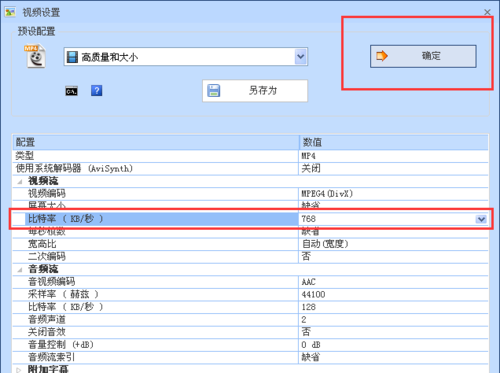Click the 0 dB volume value

pyautogui.click(x=393, y=345)
